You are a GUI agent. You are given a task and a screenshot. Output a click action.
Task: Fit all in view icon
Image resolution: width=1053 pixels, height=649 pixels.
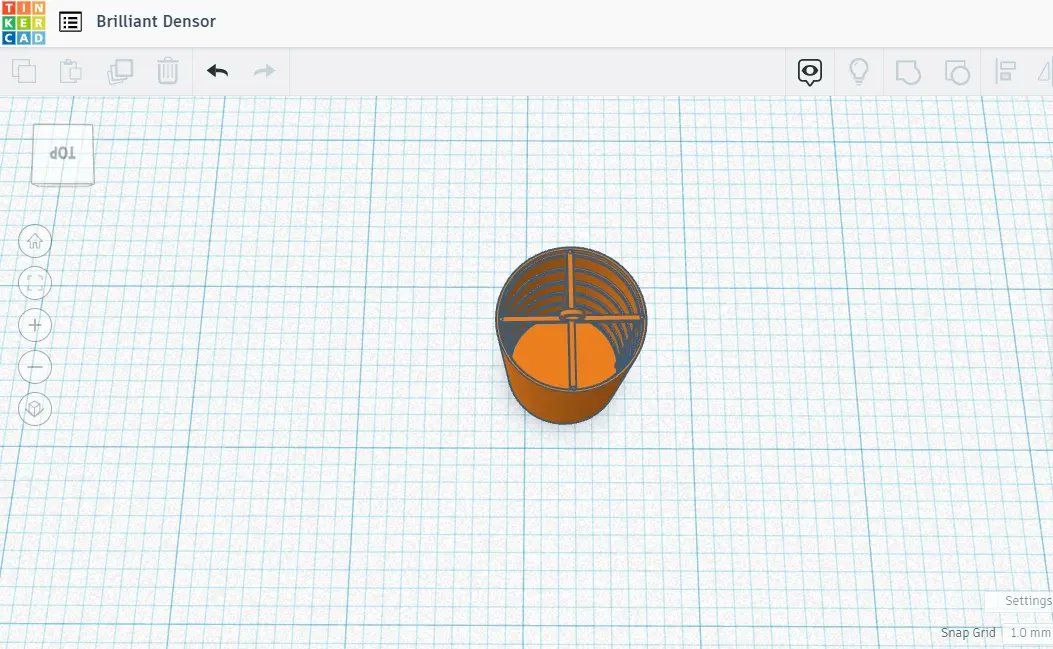pos(35,283)
